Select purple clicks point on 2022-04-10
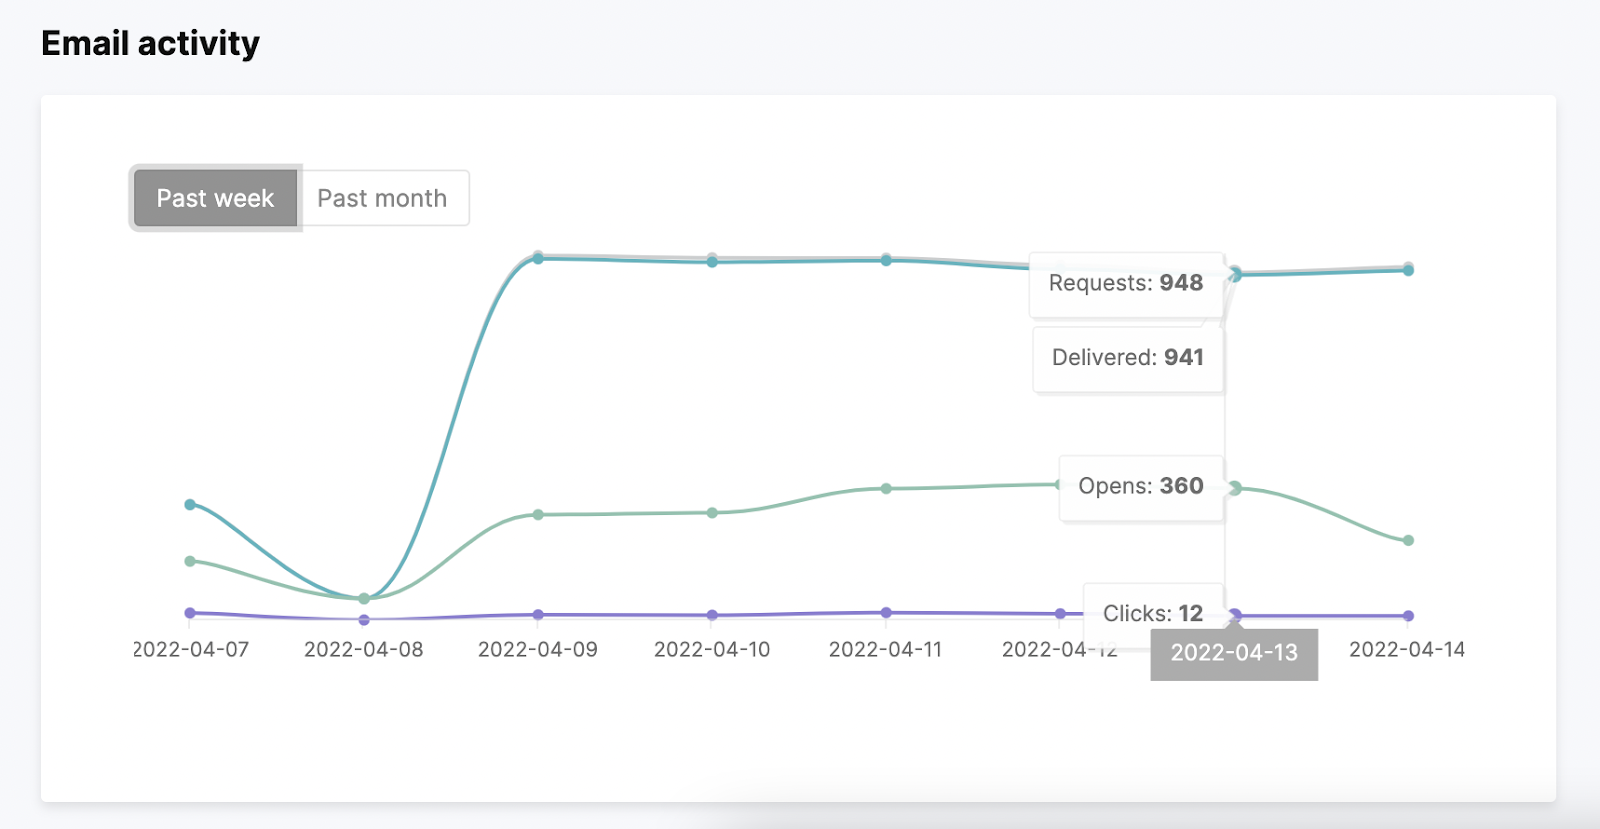1600x829 pixels. point(712,615)
